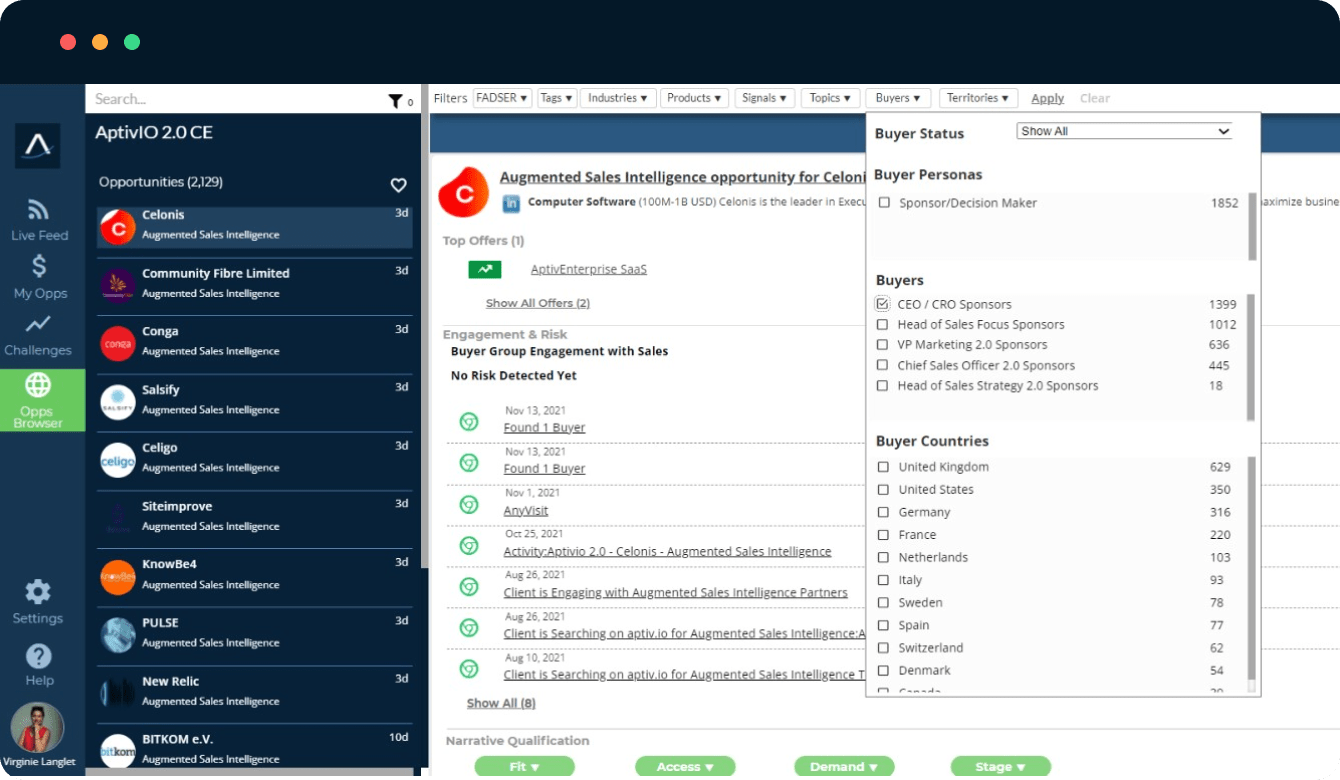Viewport: 1340px width, 780px height.
Task: Click the Apply filters link
Action: 1047,98
